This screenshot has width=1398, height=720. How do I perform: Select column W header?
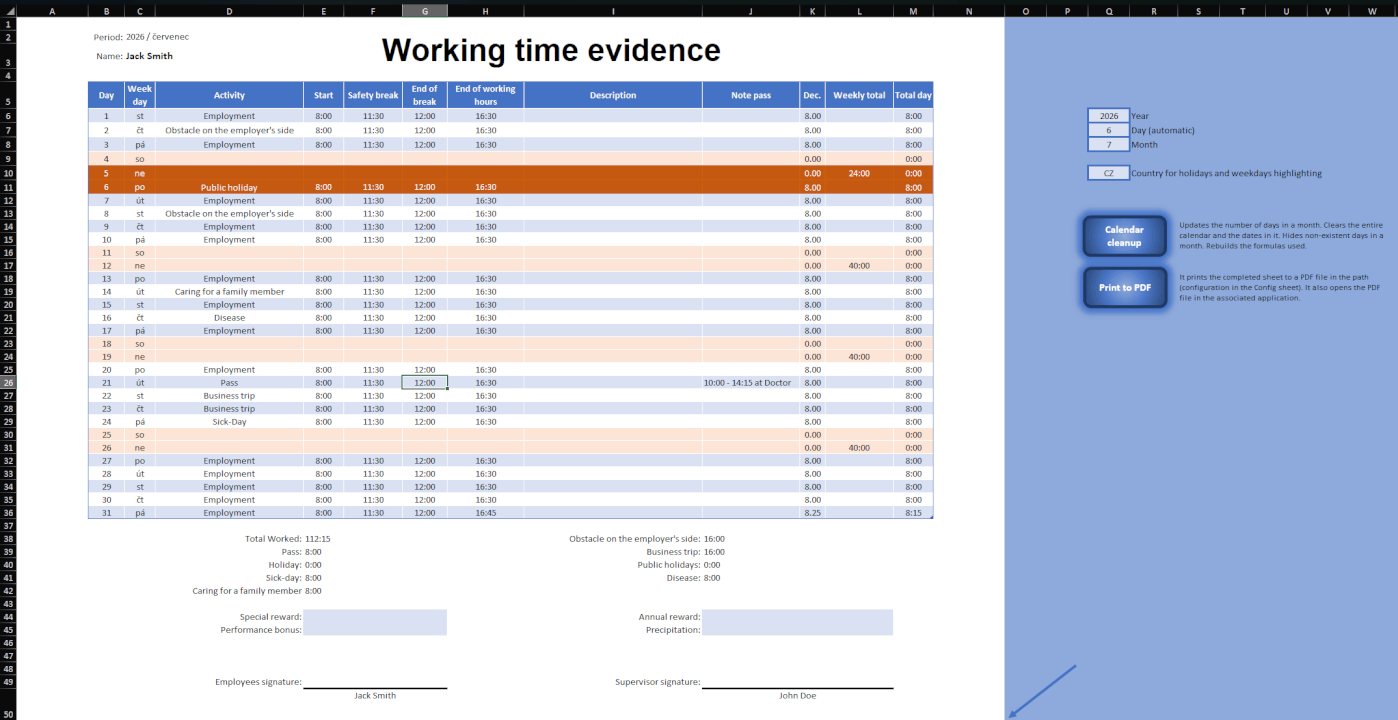[x=1371, y=11]
